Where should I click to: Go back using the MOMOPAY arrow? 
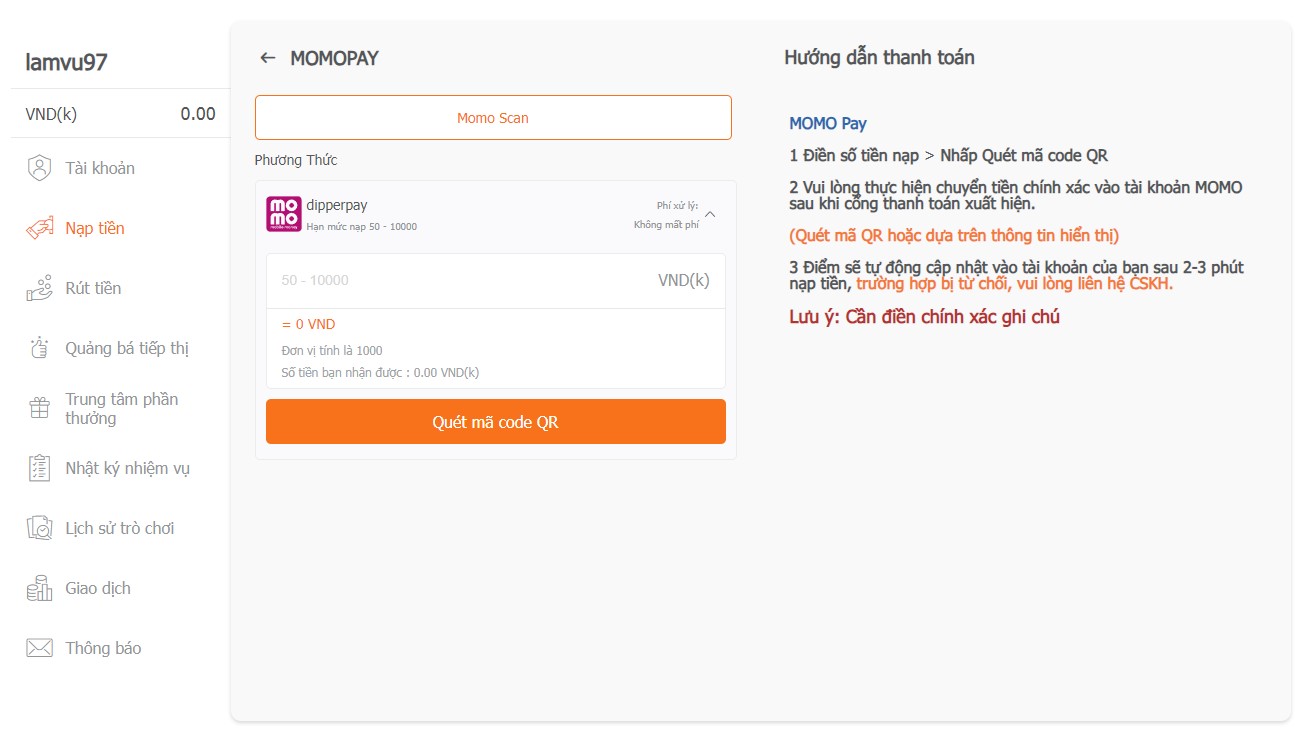pyautogui.click(x=267, y=58)
